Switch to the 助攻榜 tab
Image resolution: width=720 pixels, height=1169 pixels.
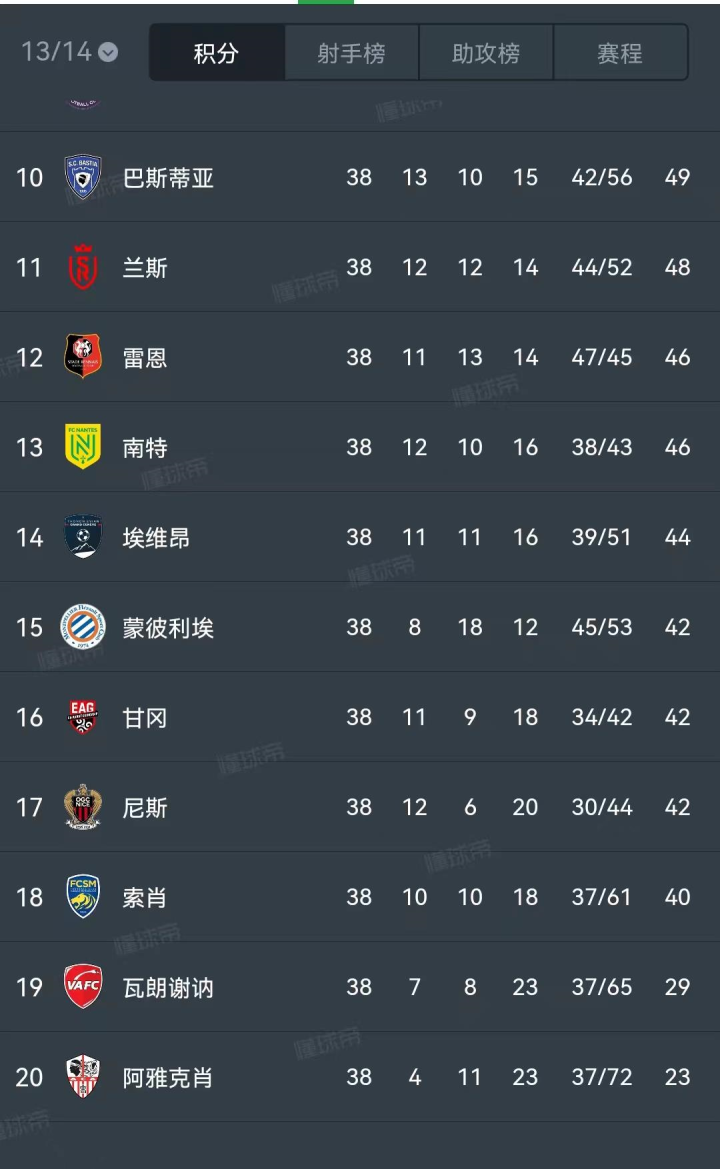click(486, 53)
